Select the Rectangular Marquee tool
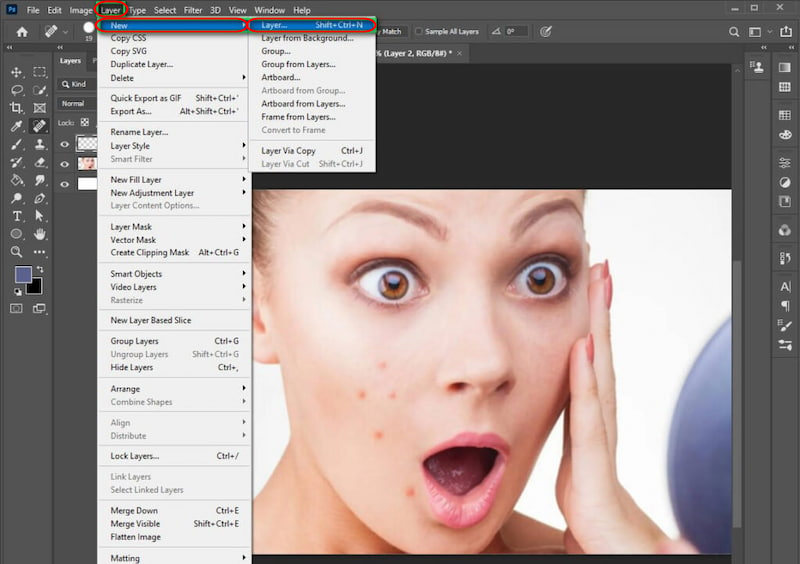The image size is (800, 564). (x=39, y=72)
